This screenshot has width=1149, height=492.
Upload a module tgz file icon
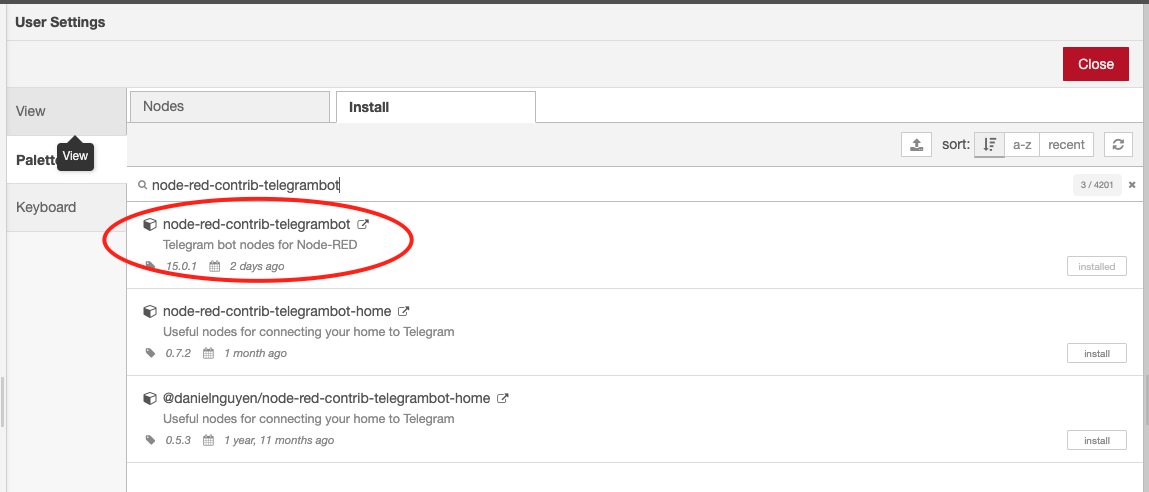[916, 144]
